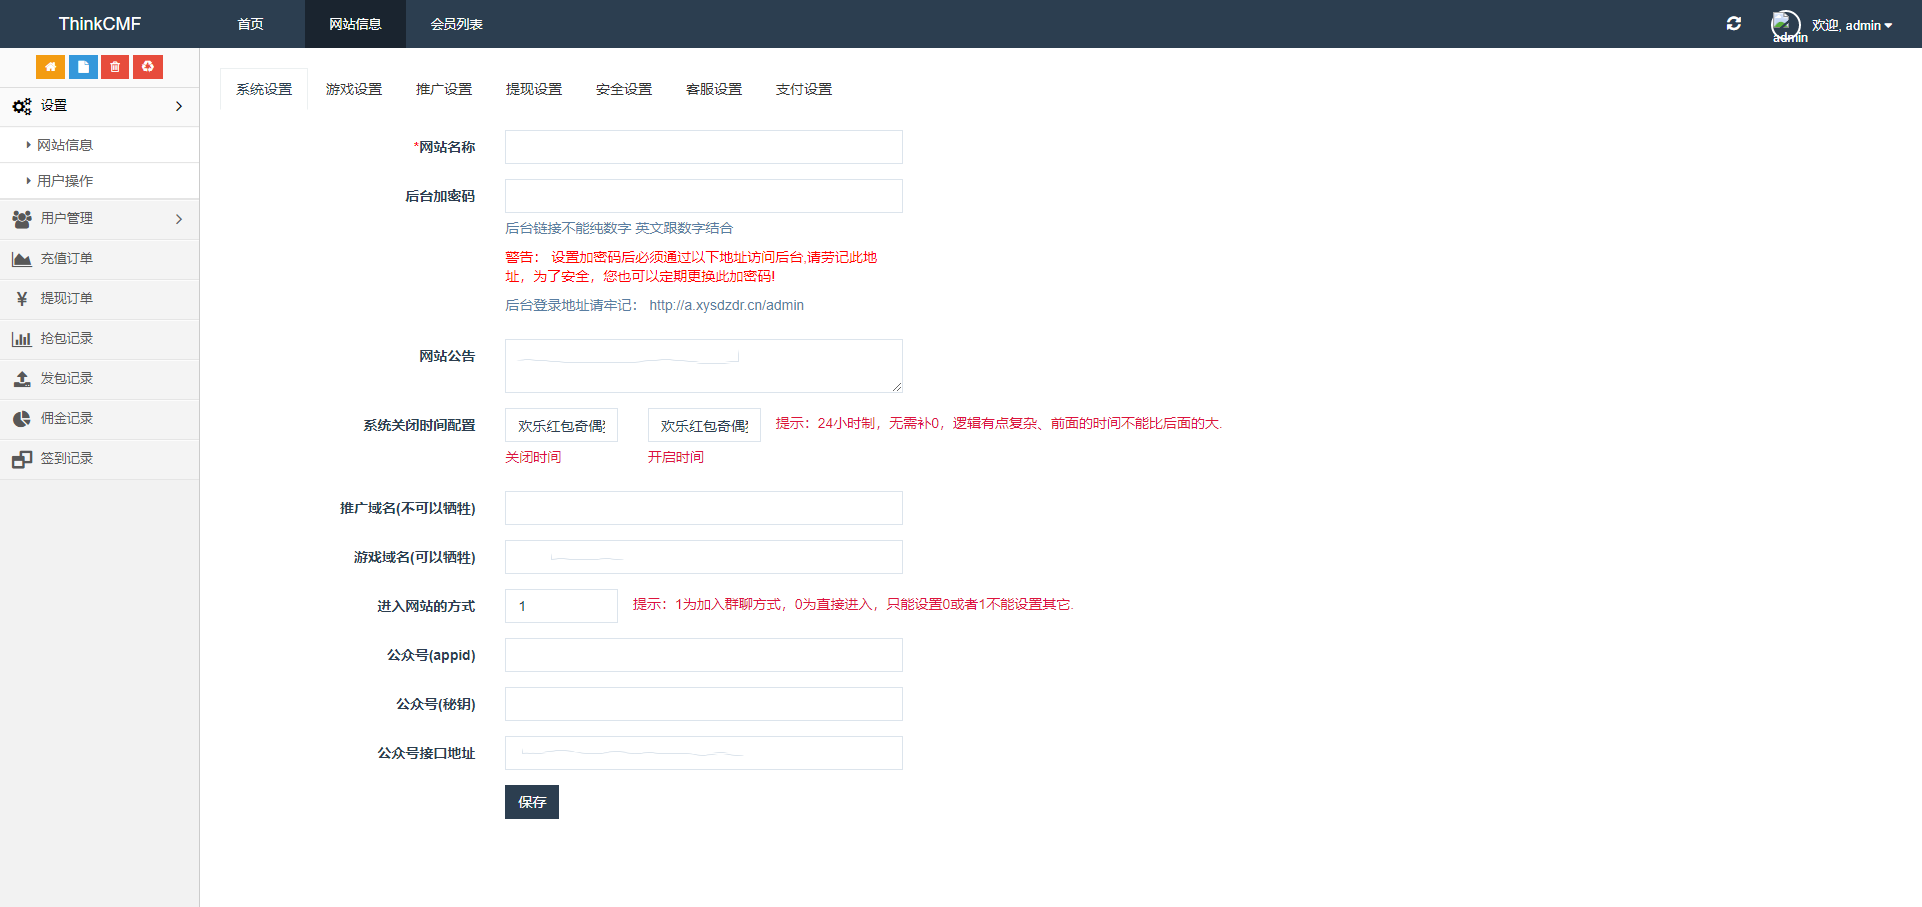Focus the 公众号接口地址 input field

(704, 753)
